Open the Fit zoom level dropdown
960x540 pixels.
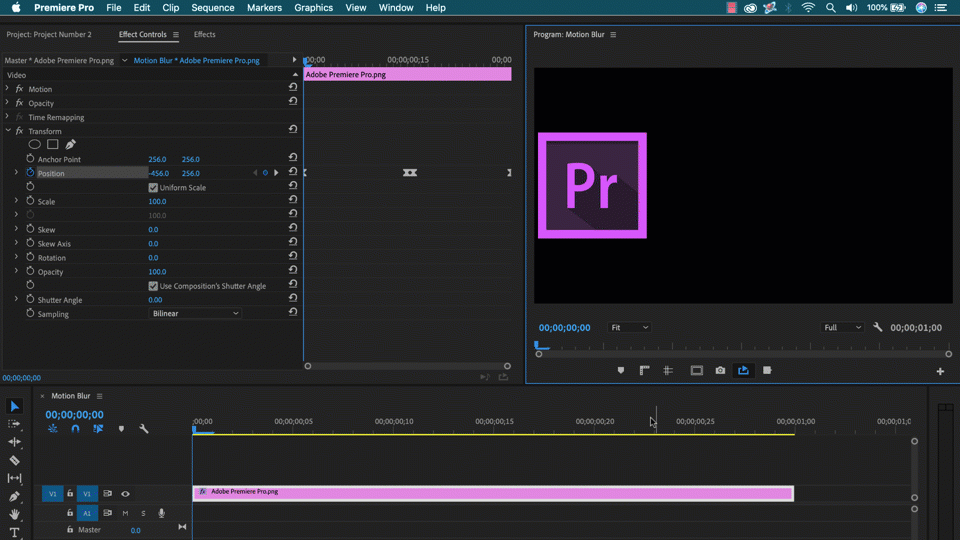coord(630,328)
